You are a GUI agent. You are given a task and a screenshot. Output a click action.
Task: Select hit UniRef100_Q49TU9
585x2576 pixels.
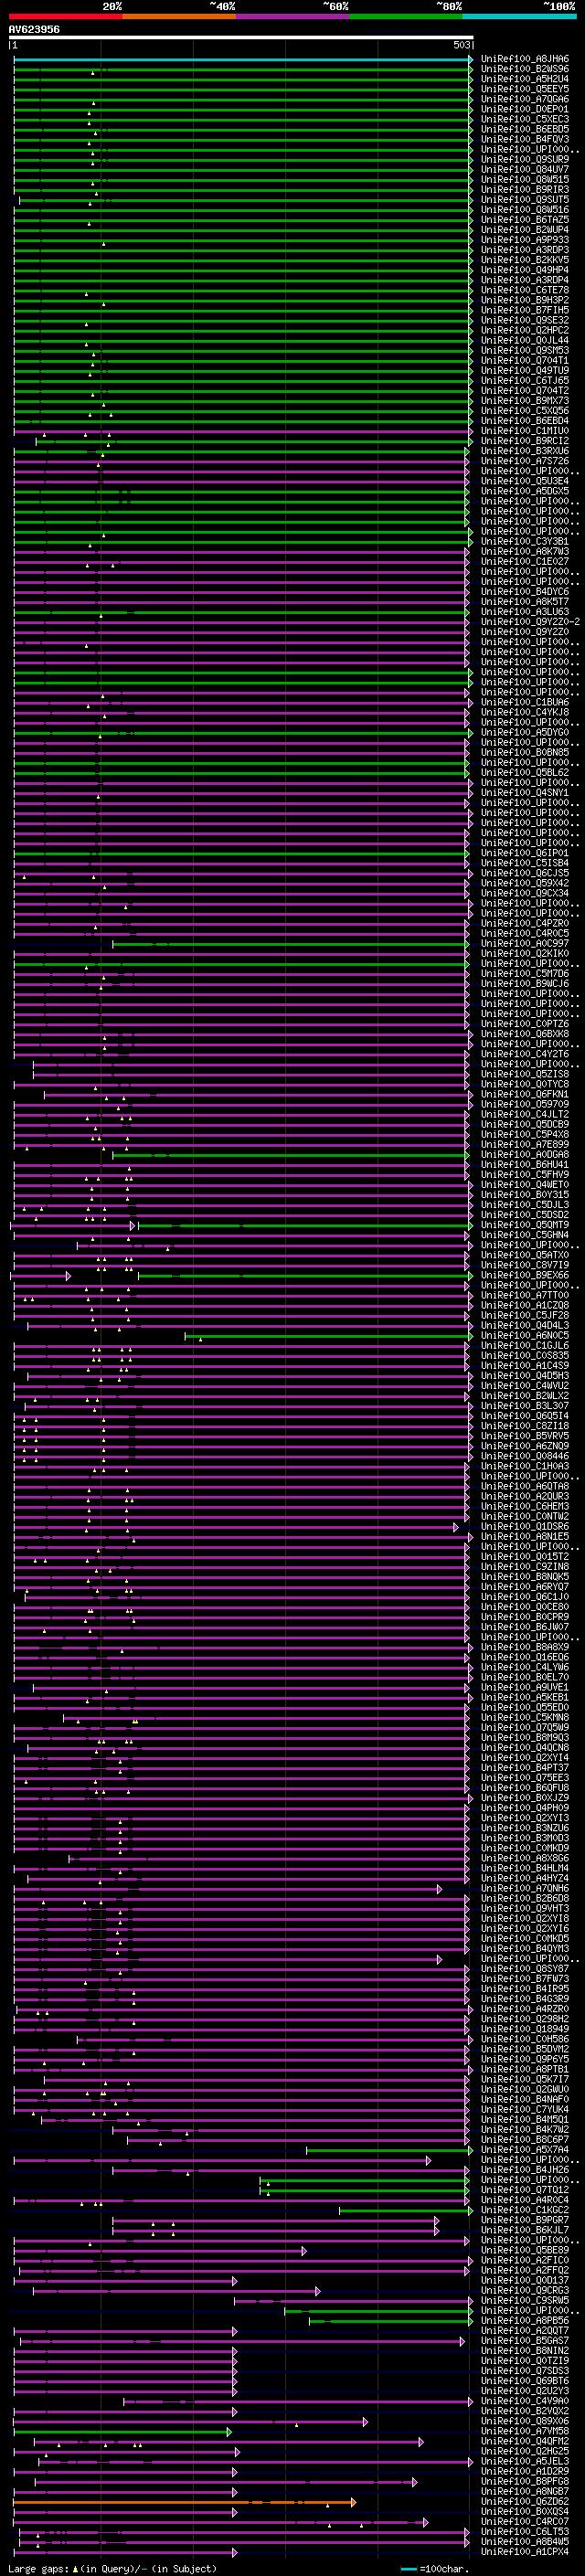pos(525,371)
